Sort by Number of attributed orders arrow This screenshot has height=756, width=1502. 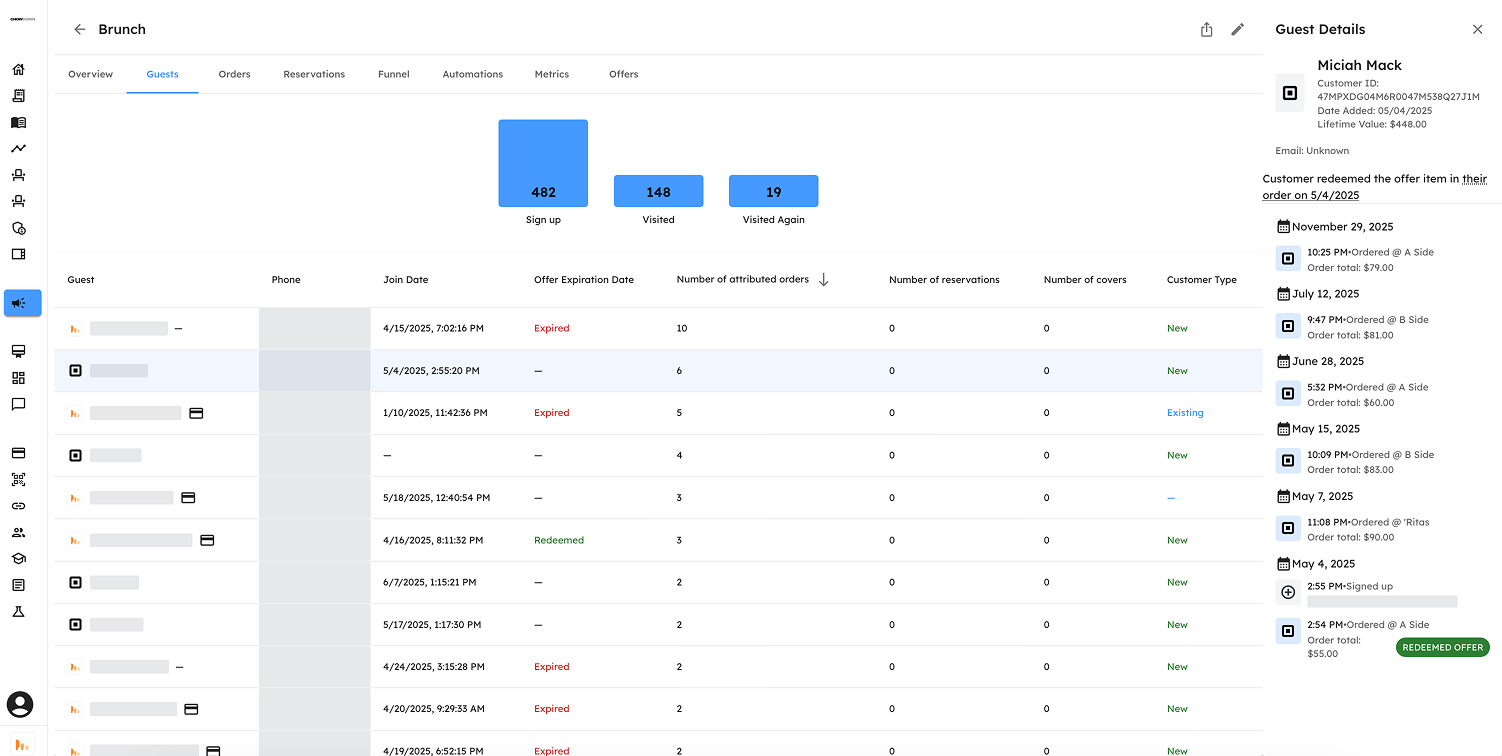(x=823, y=280)
